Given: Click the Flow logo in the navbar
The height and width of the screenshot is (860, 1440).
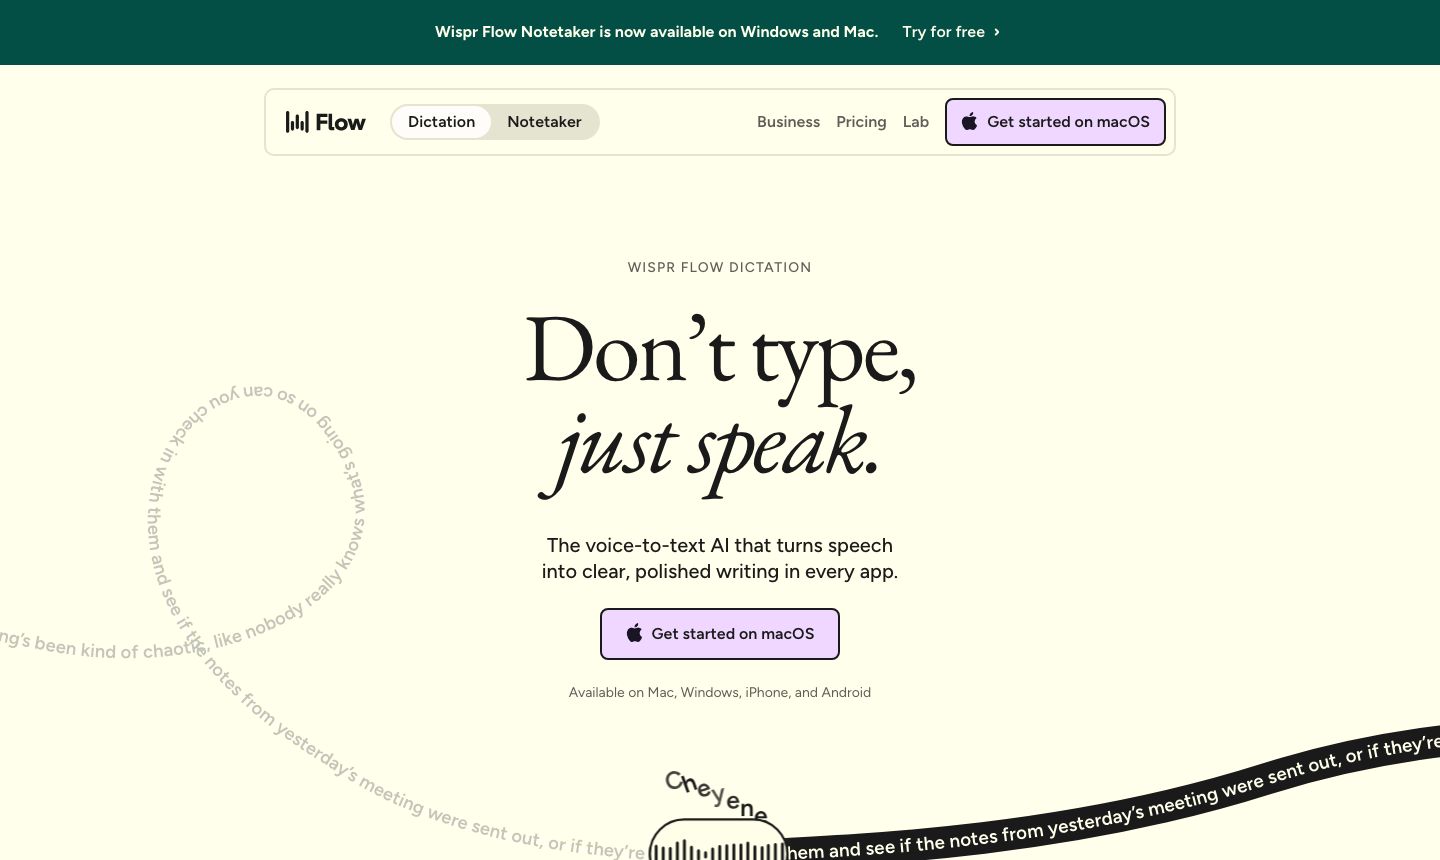Looking at the screenshot, I should click(x=325, y=122).
